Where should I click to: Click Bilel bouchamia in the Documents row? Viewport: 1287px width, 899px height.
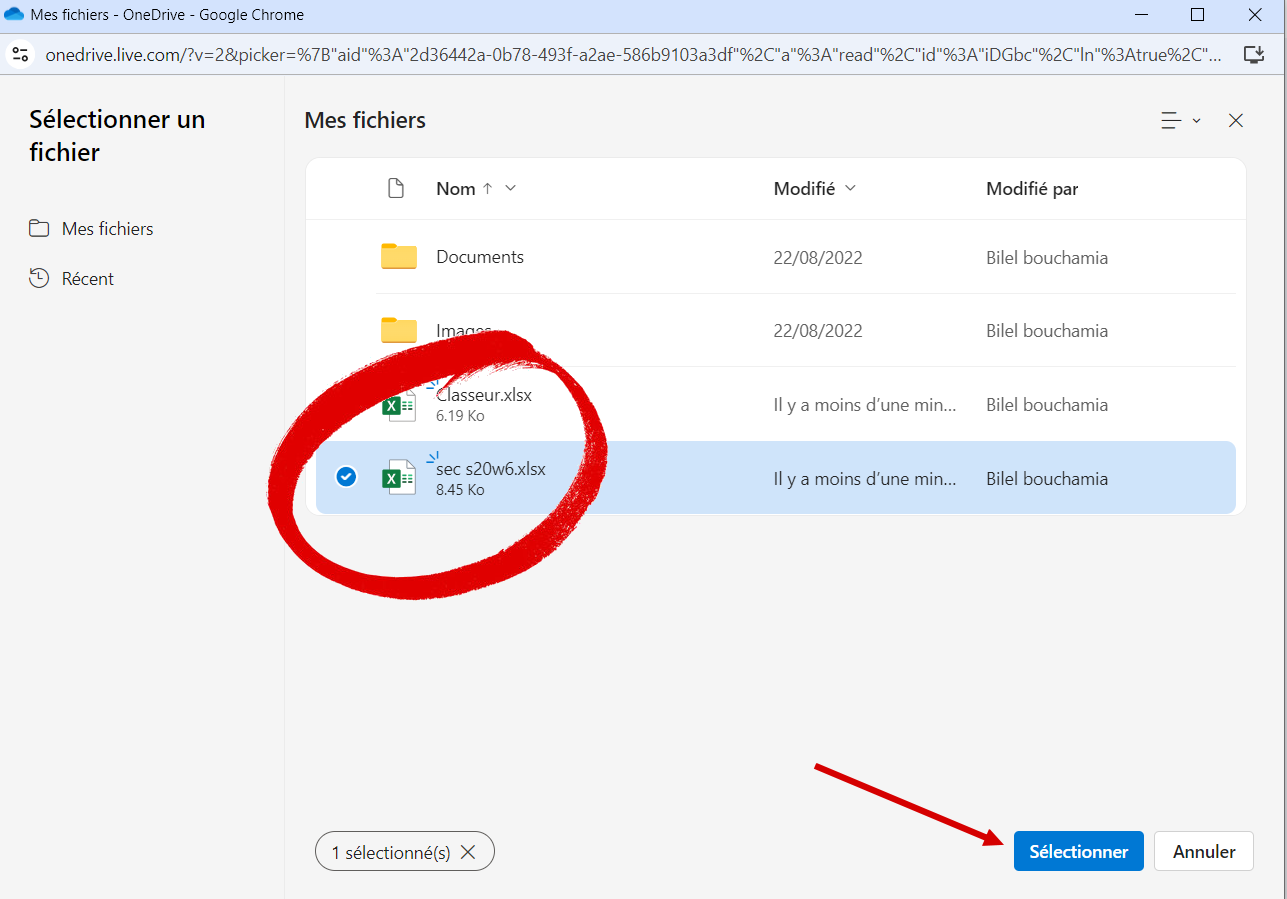(1047, 258)
